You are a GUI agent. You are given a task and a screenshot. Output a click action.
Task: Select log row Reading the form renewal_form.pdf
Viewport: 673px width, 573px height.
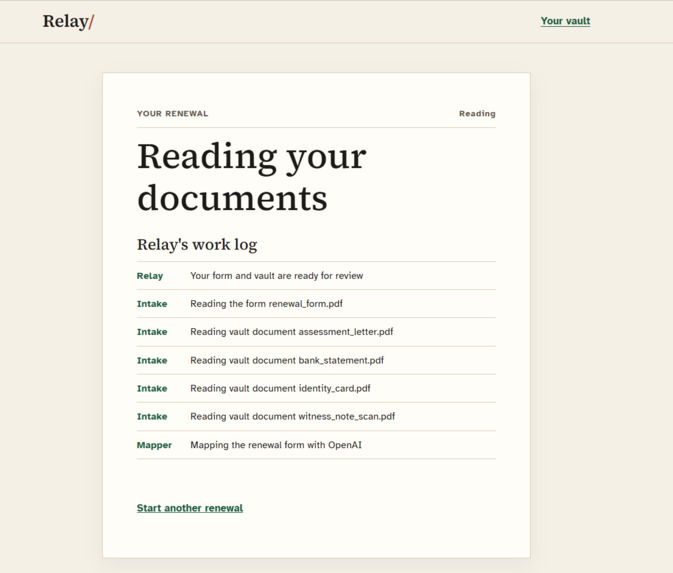point(316,304)
